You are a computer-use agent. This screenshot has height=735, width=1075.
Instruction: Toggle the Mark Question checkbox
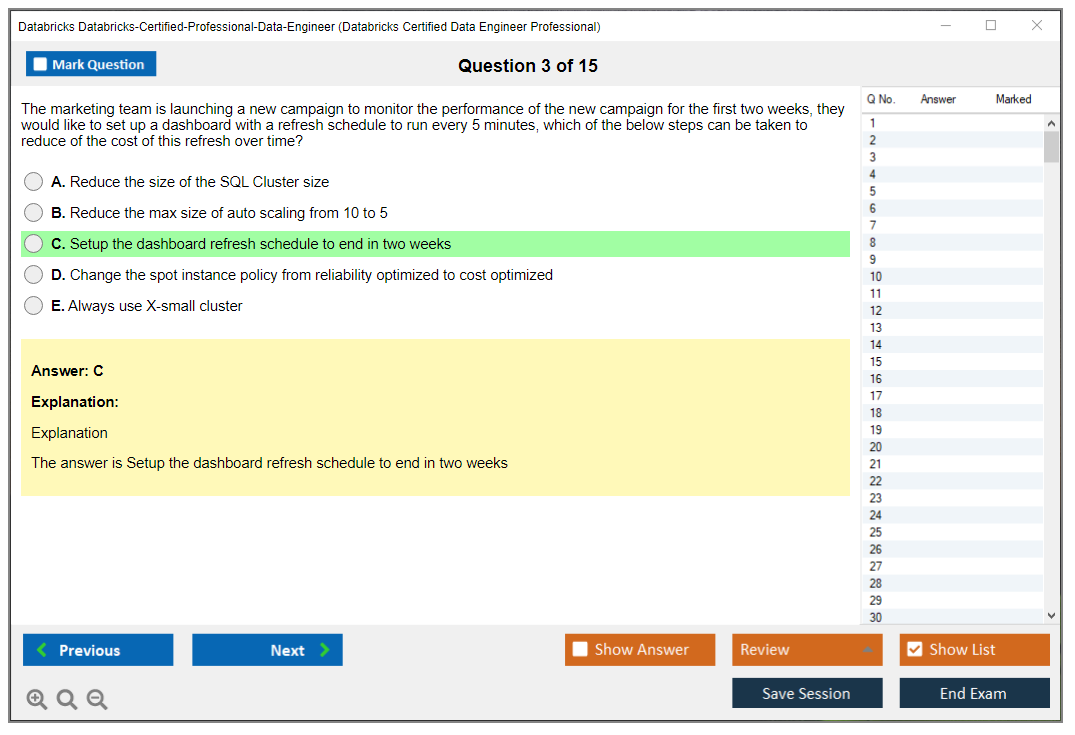coord(41,64)
